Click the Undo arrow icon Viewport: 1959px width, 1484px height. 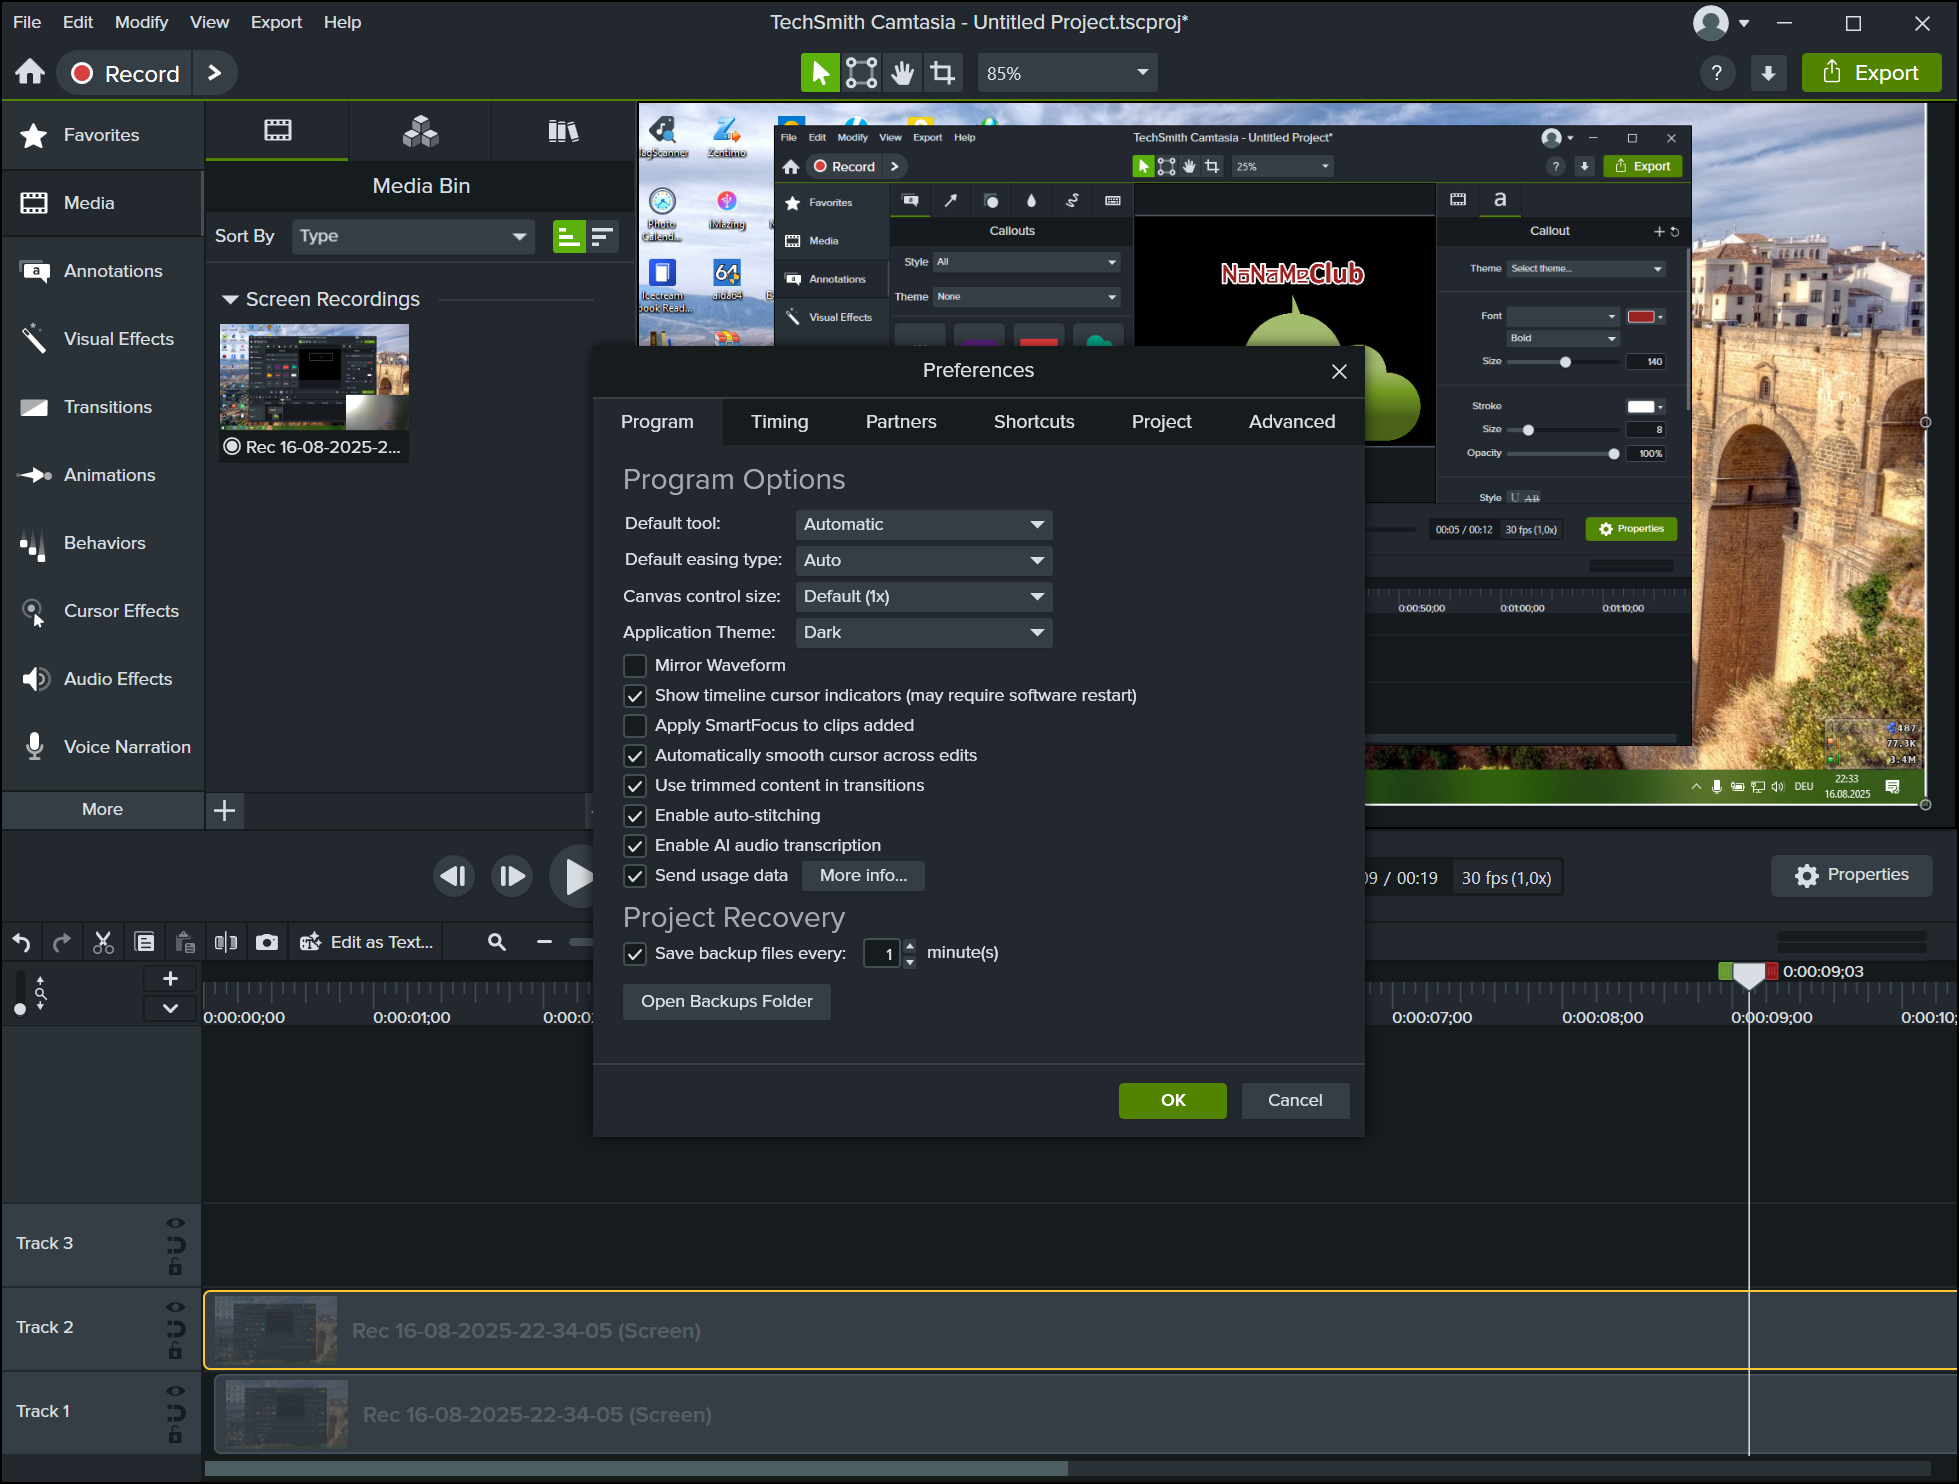coord(22,942)
